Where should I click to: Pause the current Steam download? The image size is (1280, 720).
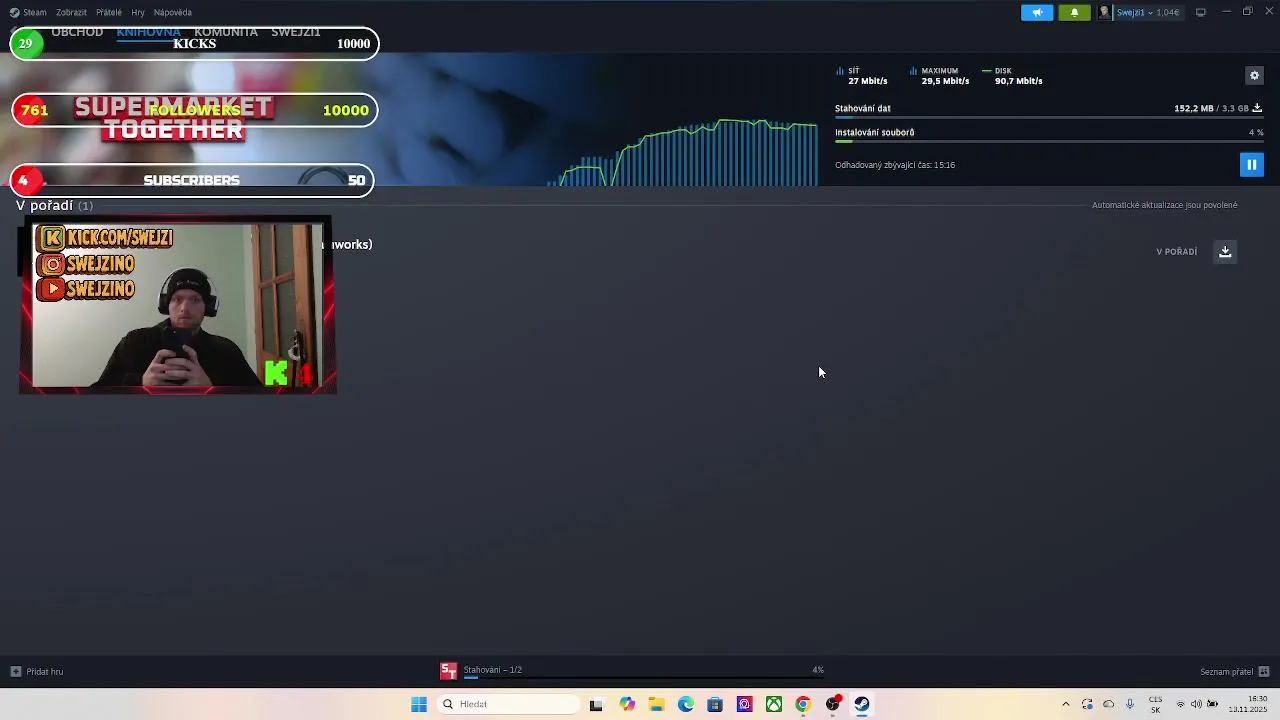[1251, 164]
